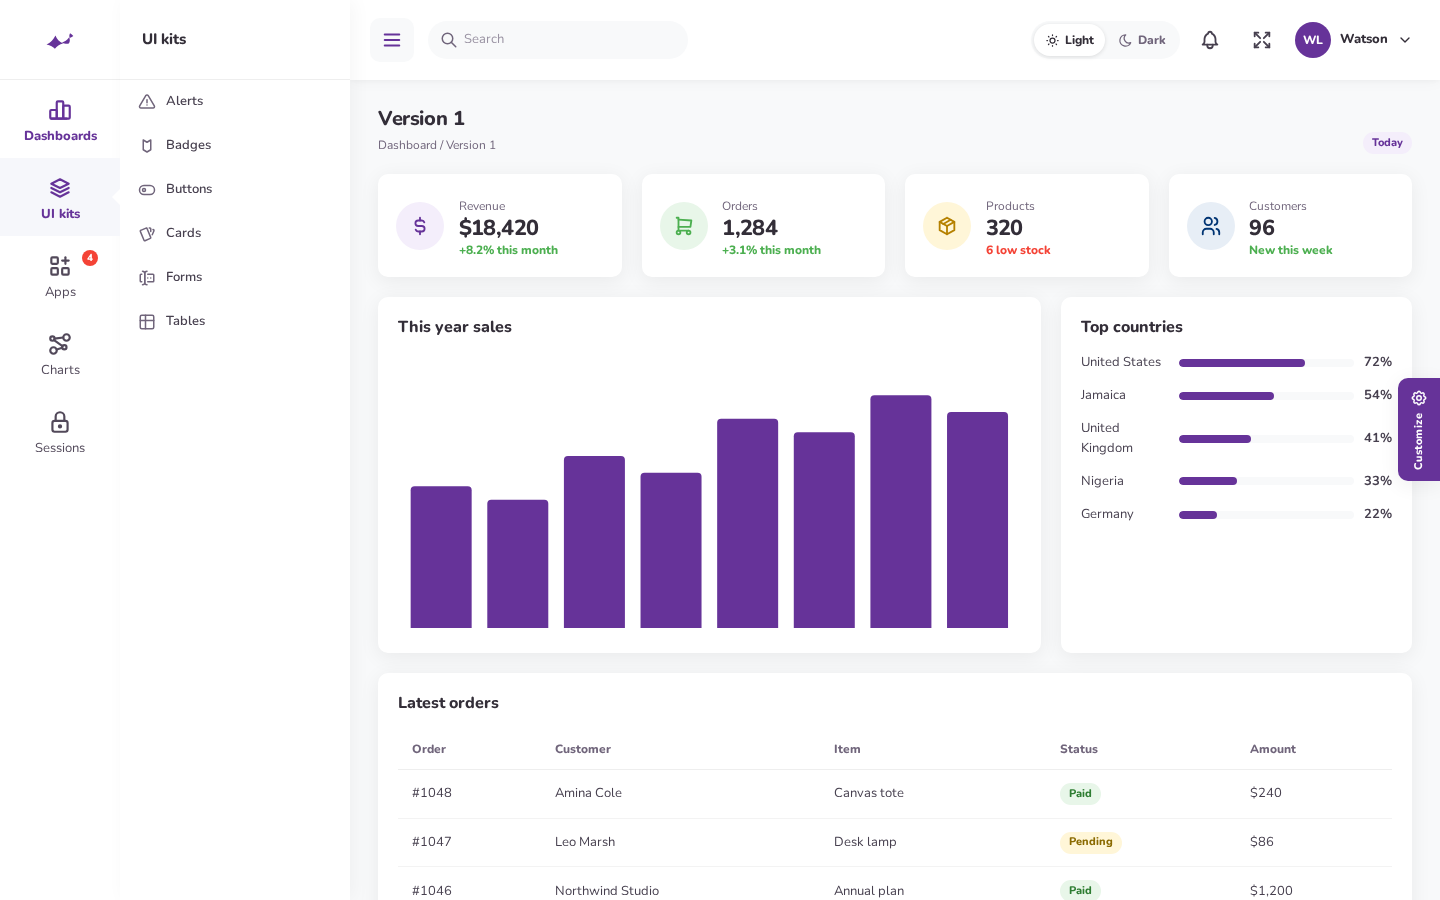Image resolution: width=1440 pixels, height=900 pixels.
Task: Expand the Watson account dropdown chevron
Action: pos(1405,40)
